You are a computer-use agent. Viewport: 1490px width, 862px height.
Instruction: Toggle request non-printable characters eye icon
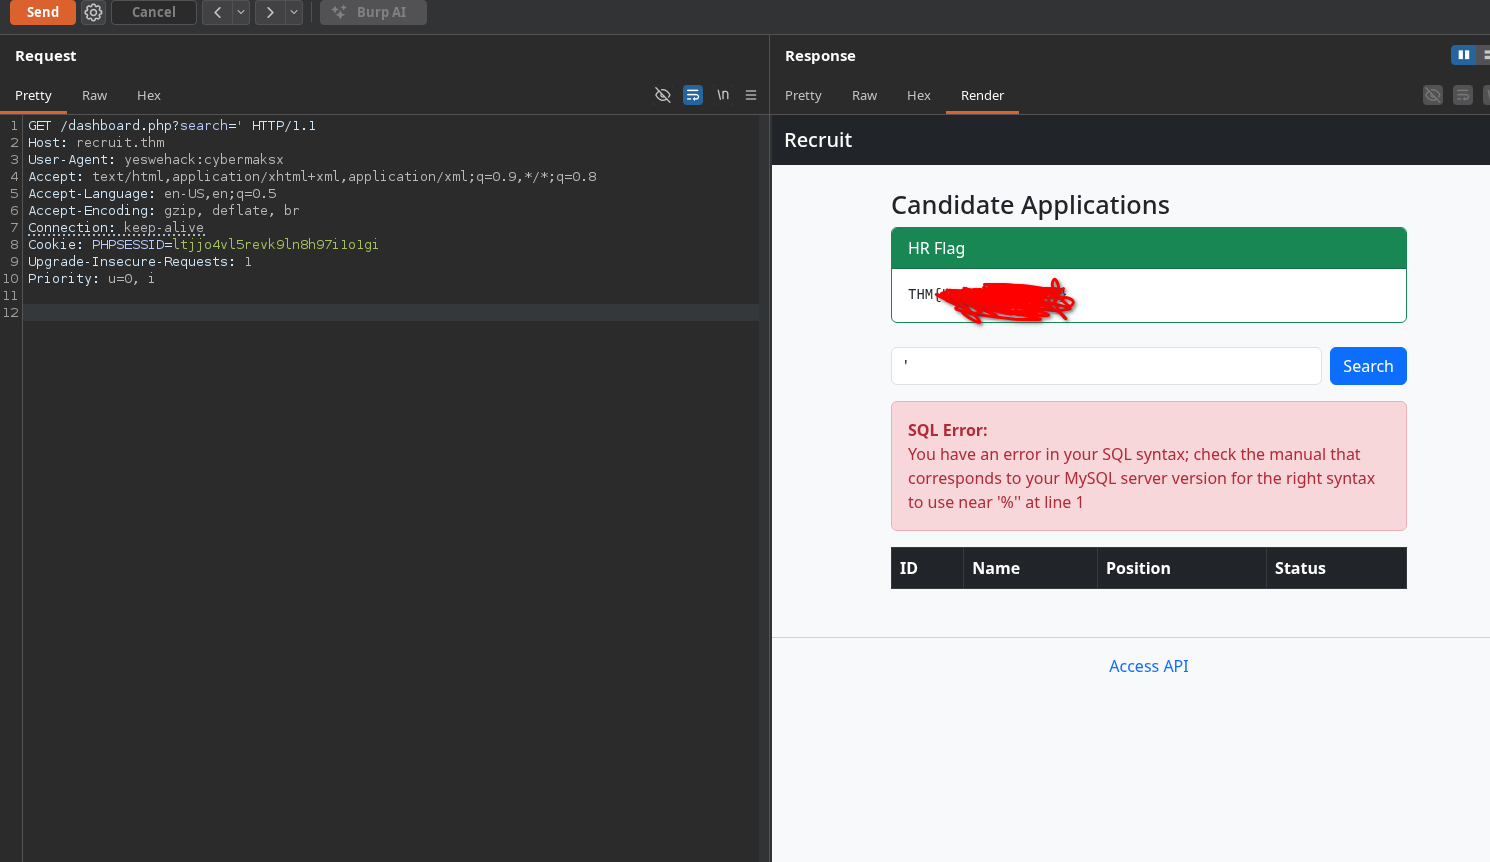(662, 95)
